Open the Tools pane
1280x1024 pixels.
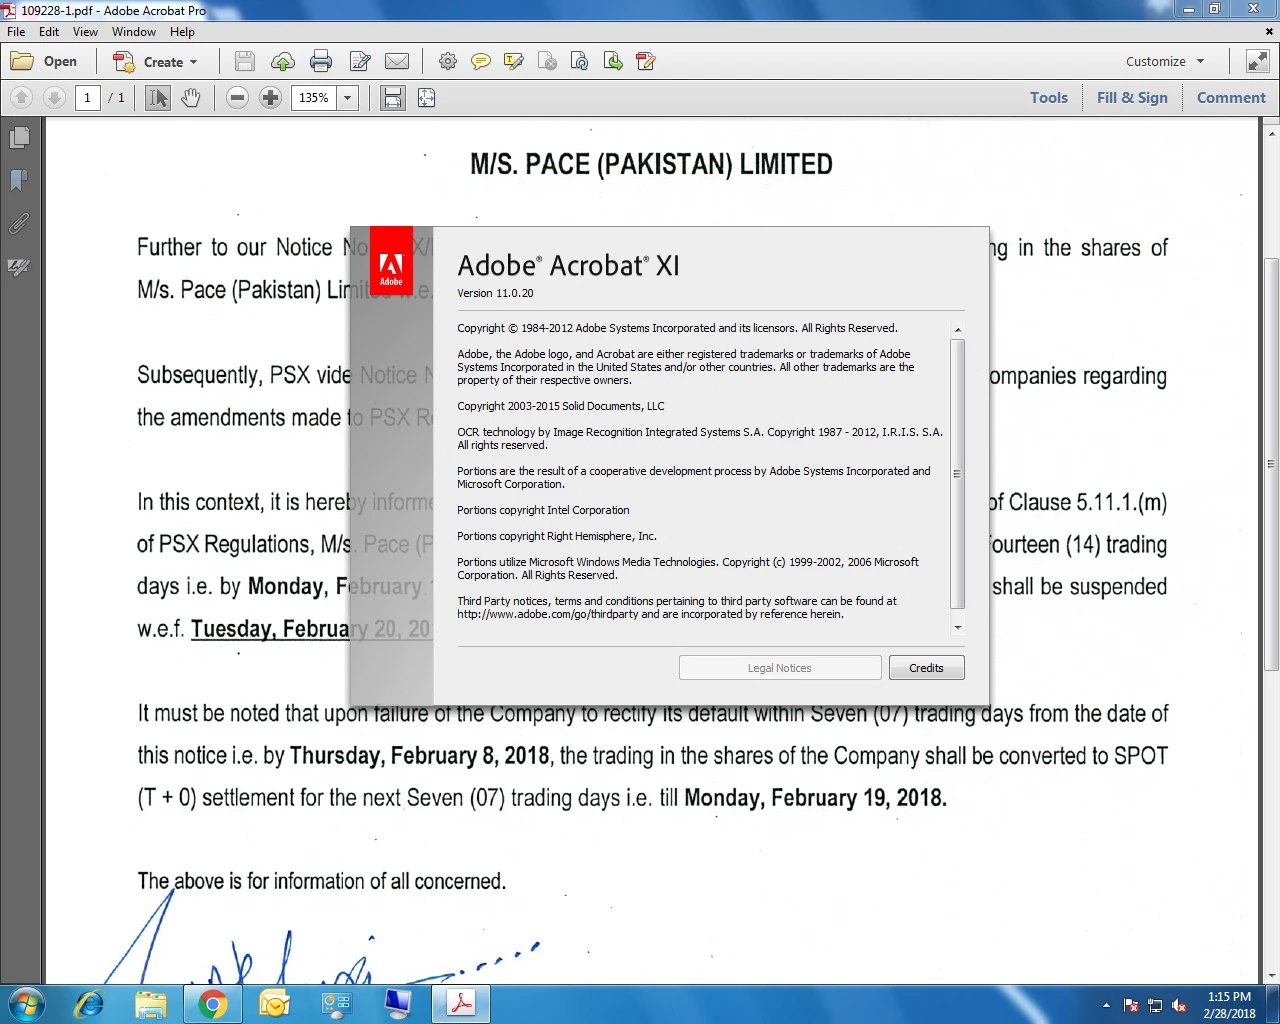tap(1049, 97)
